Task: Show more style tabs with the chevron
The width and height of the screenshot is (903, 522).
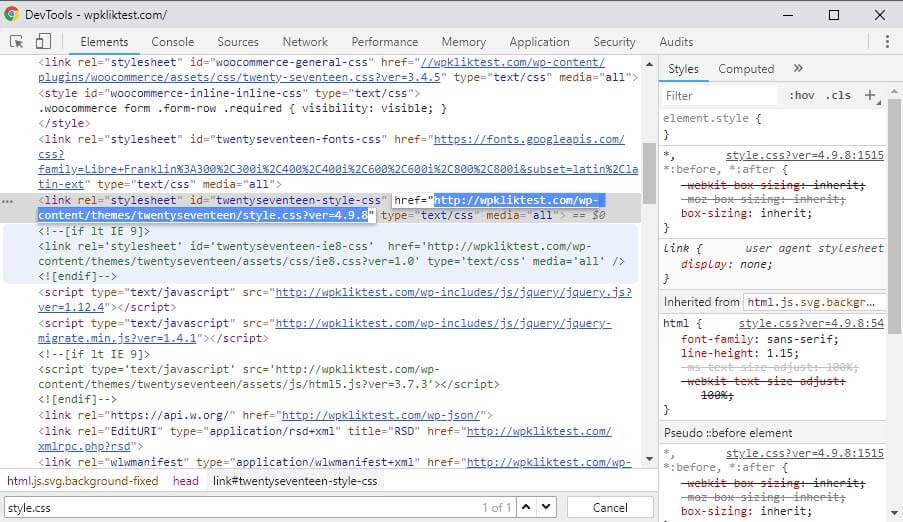Action: point(798,69)
